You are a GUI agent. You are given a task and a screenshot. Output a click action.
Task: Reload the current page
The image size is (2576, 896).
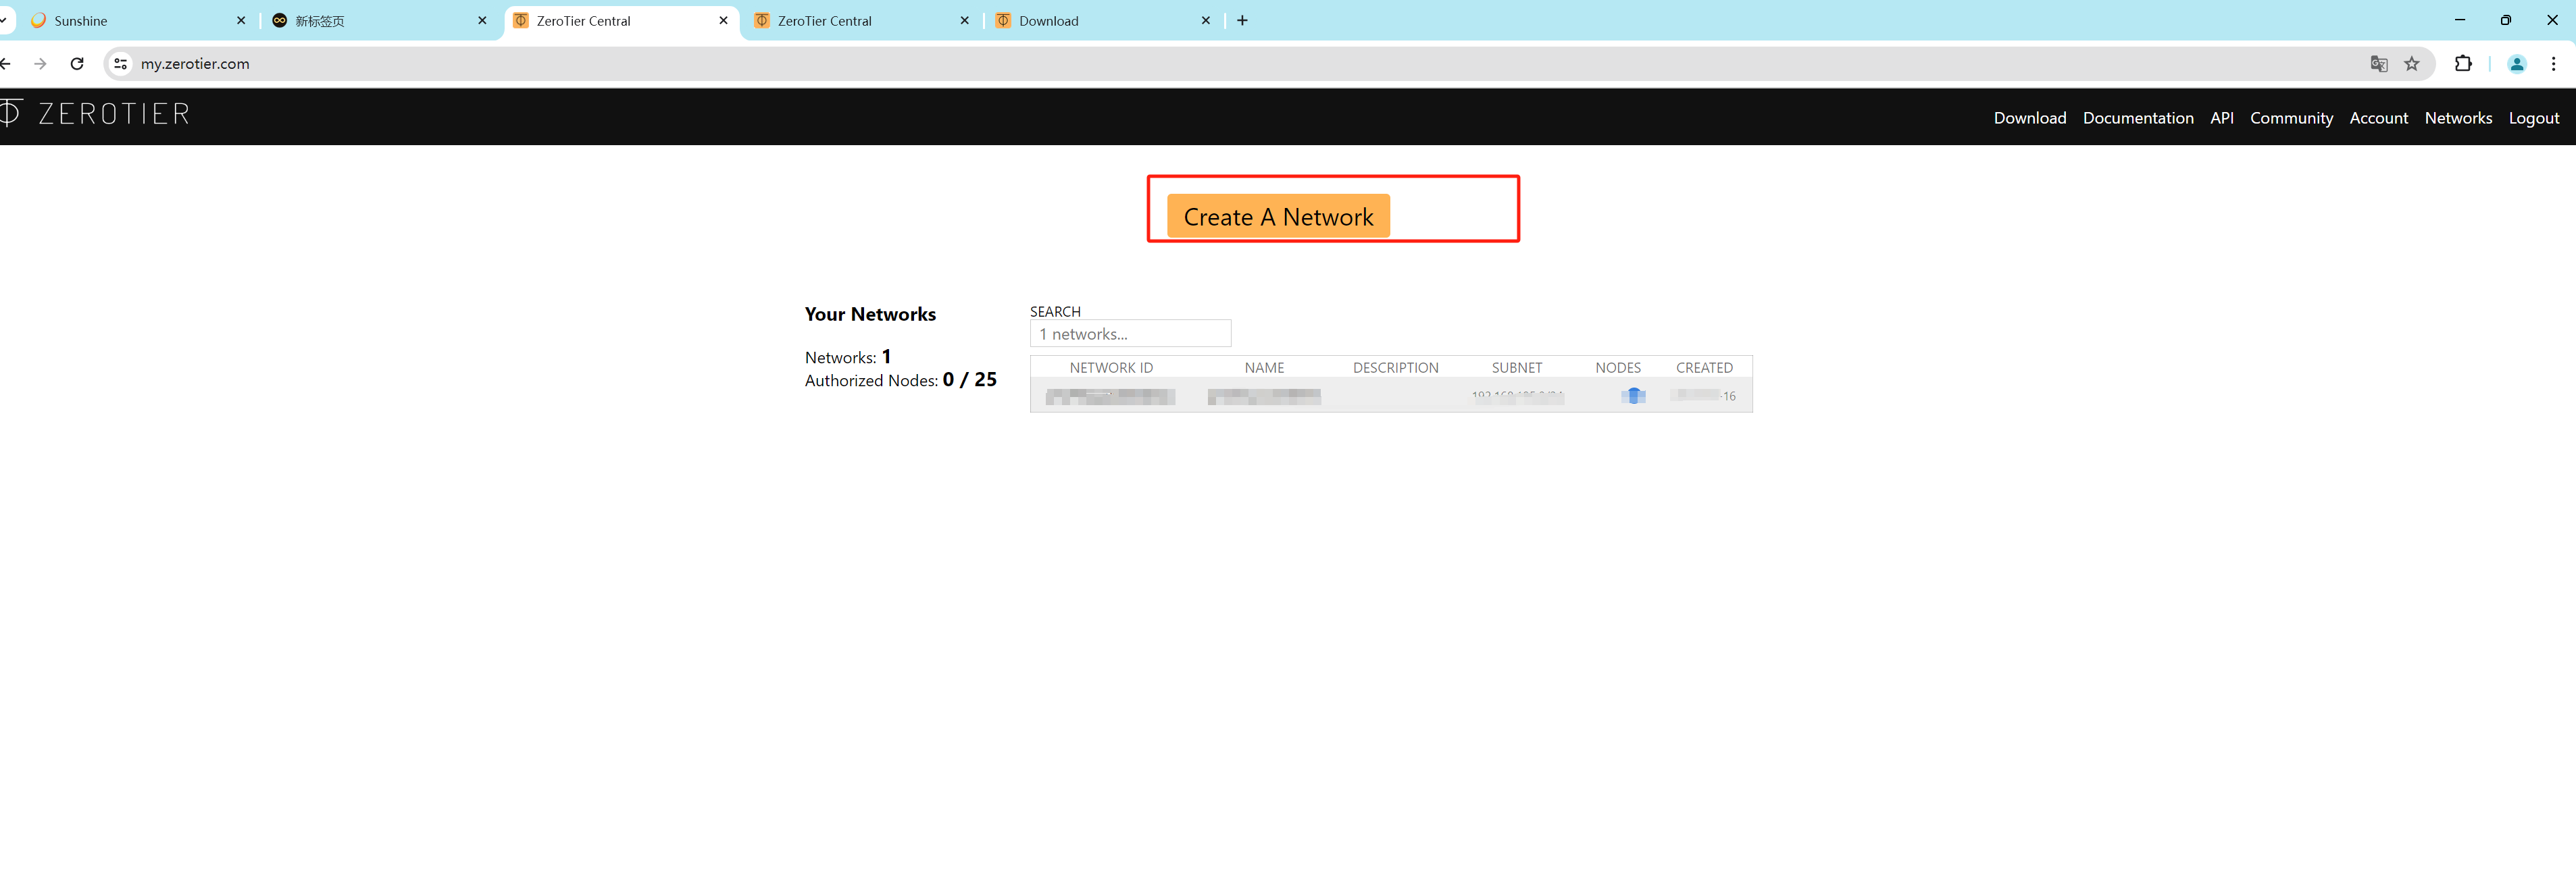tap(77, 63)
